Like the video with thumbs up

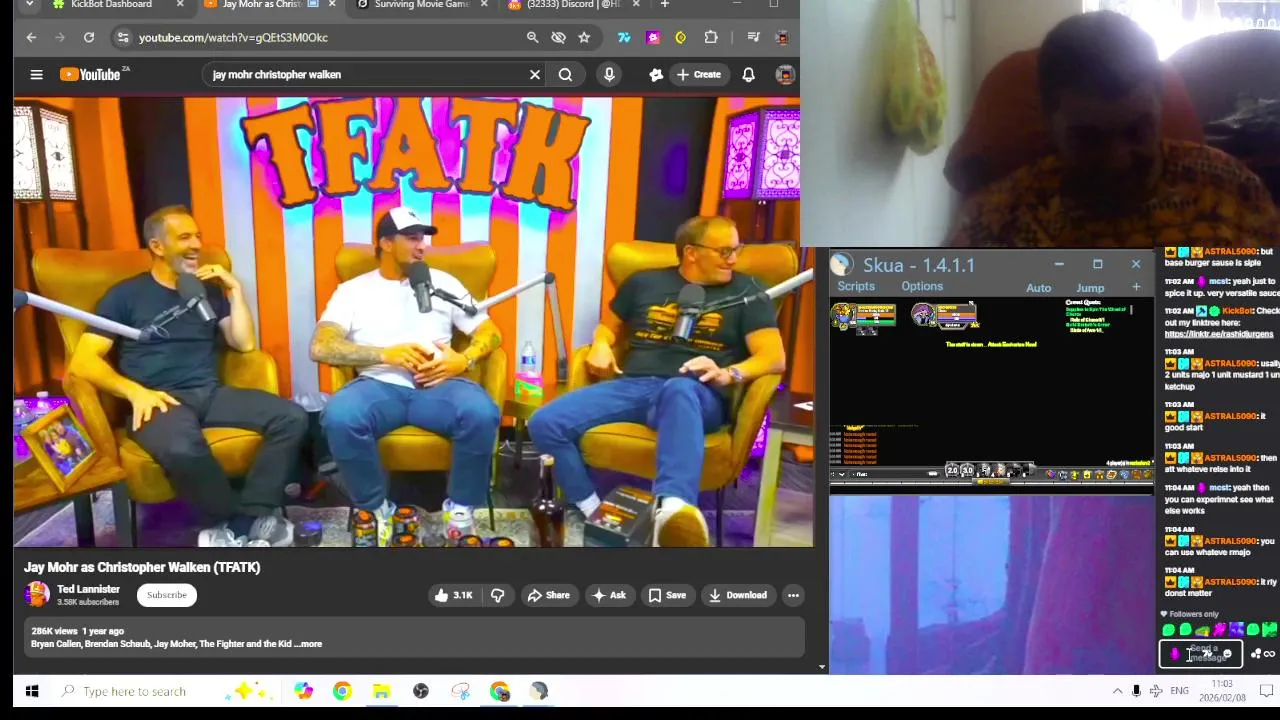tap(453, 595)
